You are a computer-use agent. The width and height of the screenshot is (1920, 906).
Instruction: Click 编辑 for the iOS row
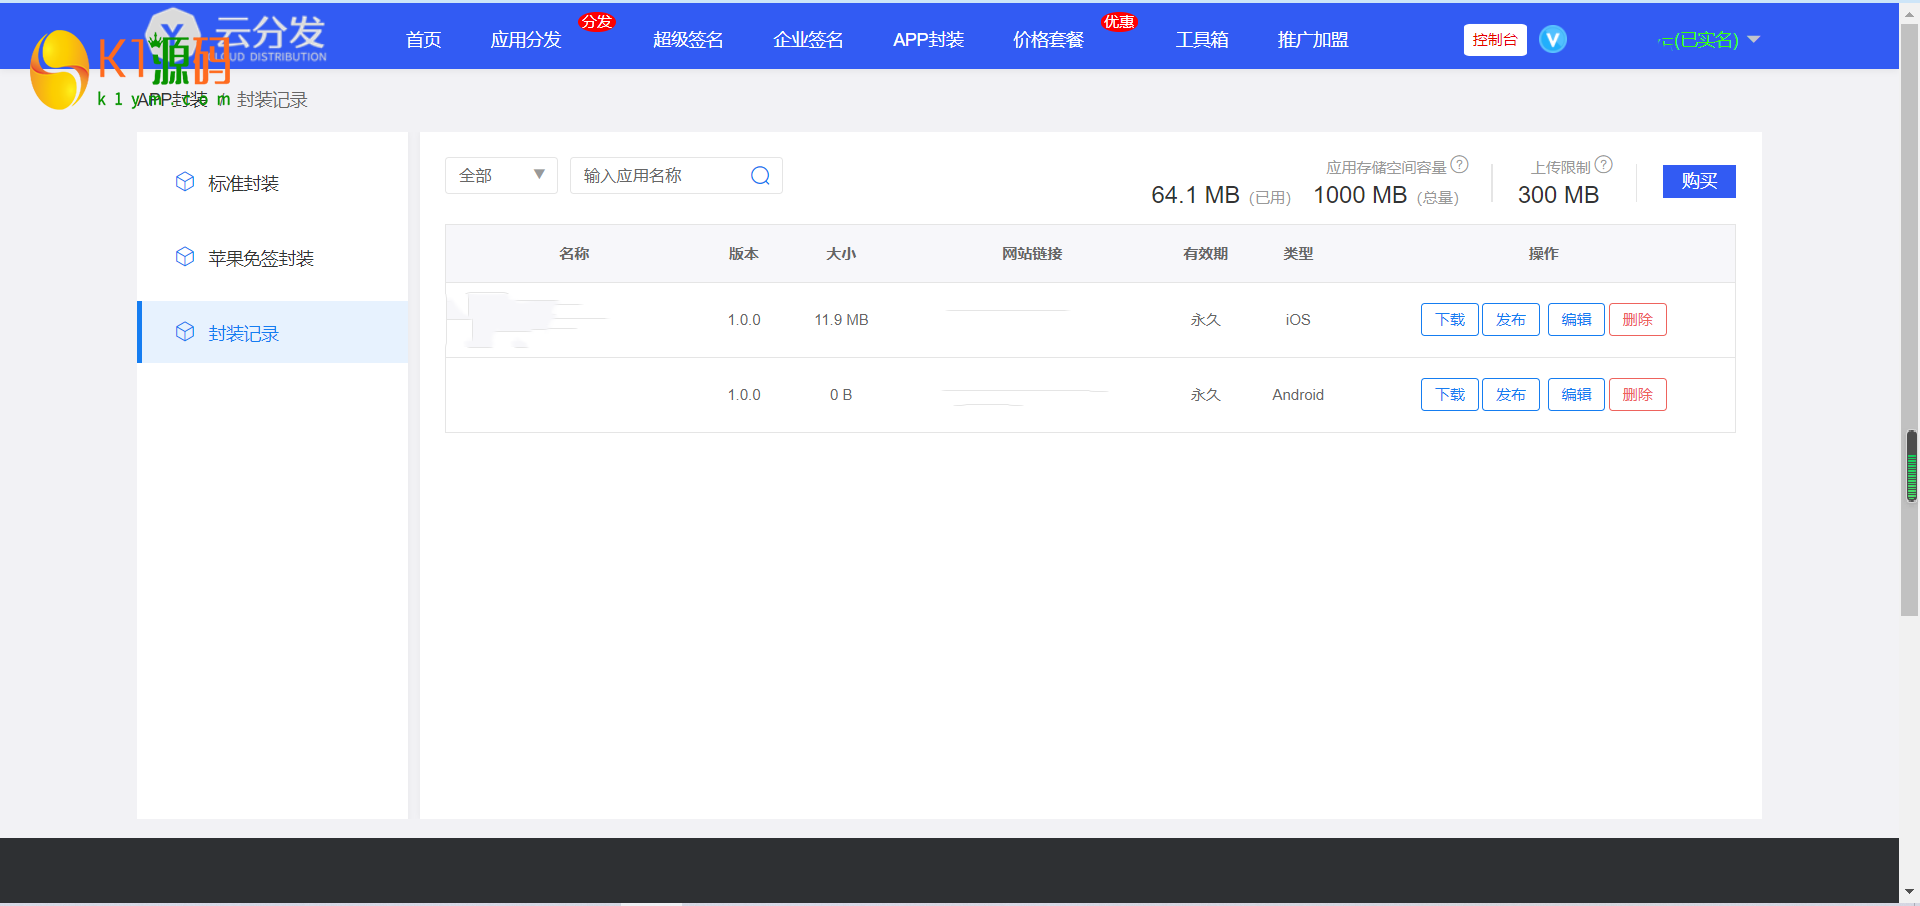click(1576, 320)
